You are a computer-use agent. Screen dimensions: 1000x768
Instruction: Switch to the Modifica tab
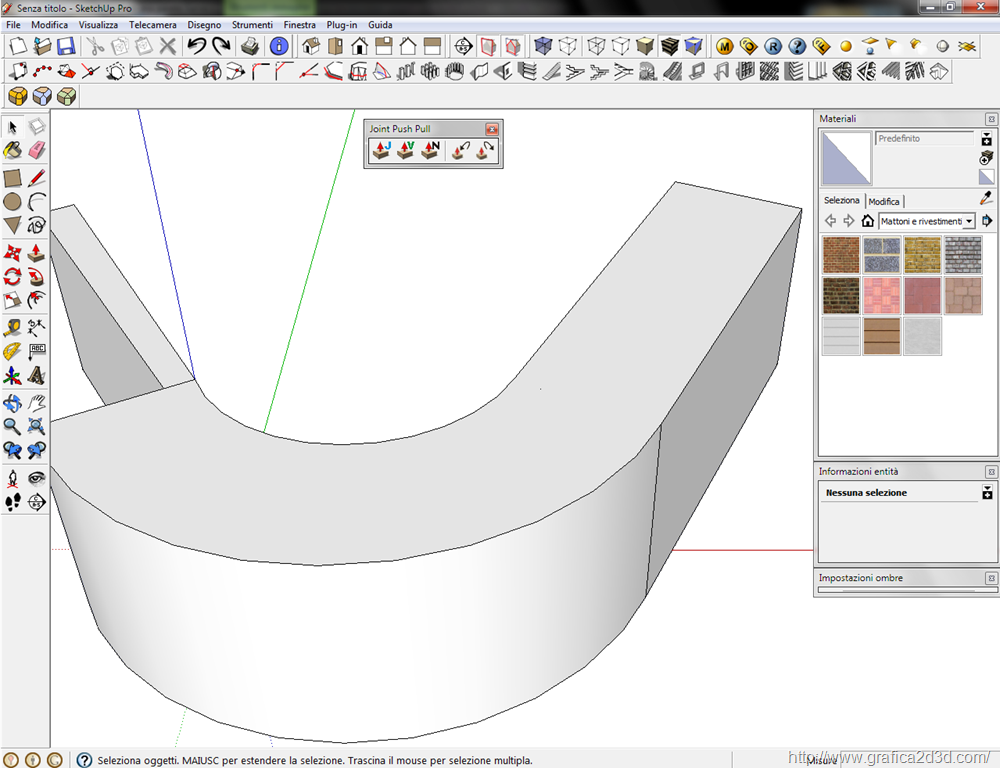(884, 201)
